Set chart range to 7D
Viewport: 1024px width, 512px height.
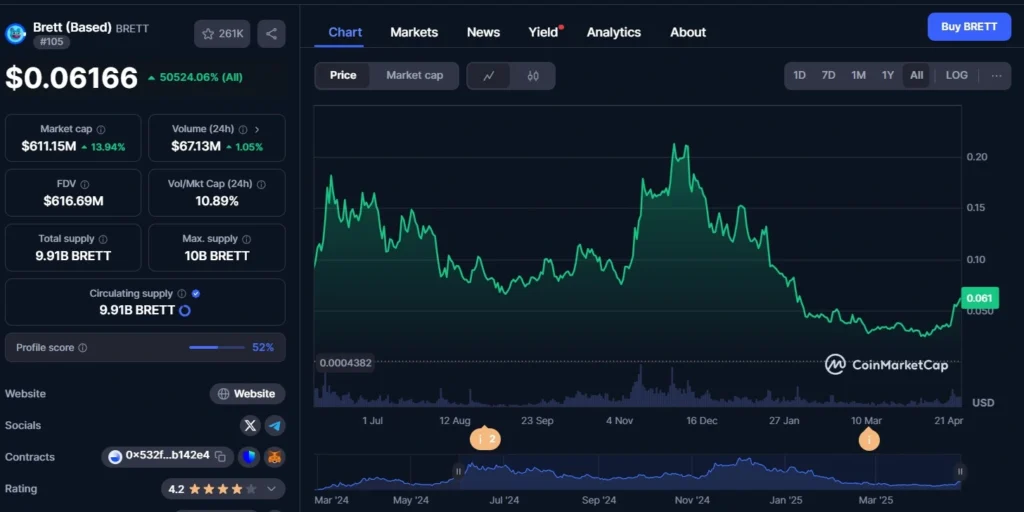coord(828,76)
